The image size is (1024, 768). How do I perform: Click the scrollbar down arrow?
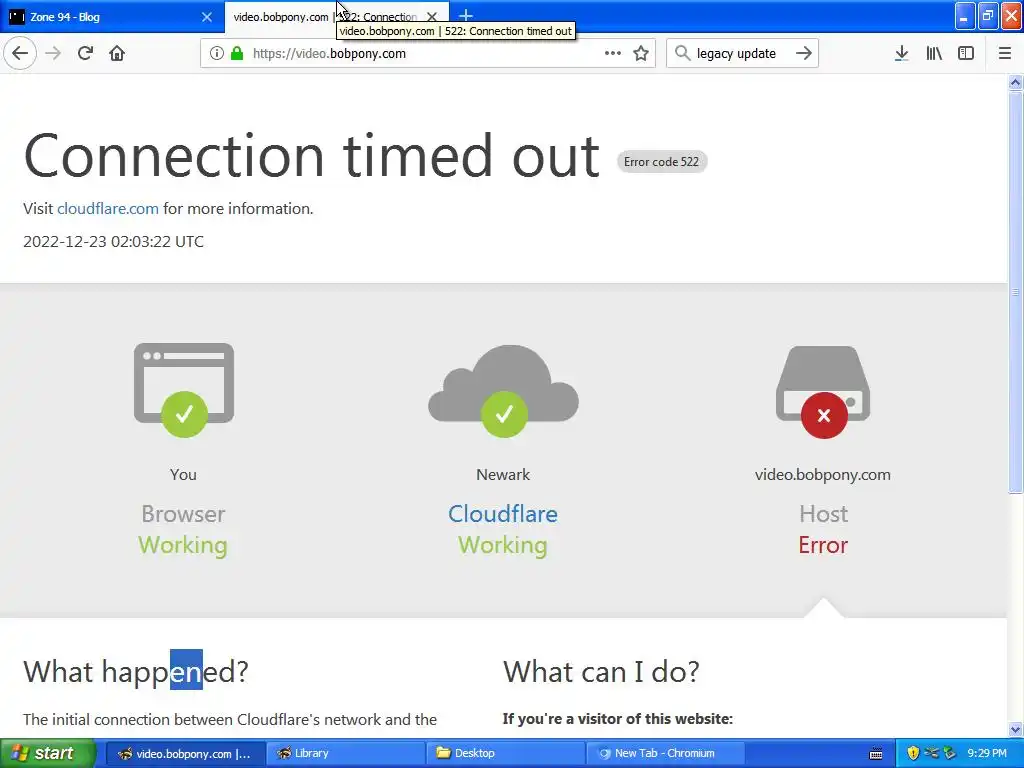1015,729
